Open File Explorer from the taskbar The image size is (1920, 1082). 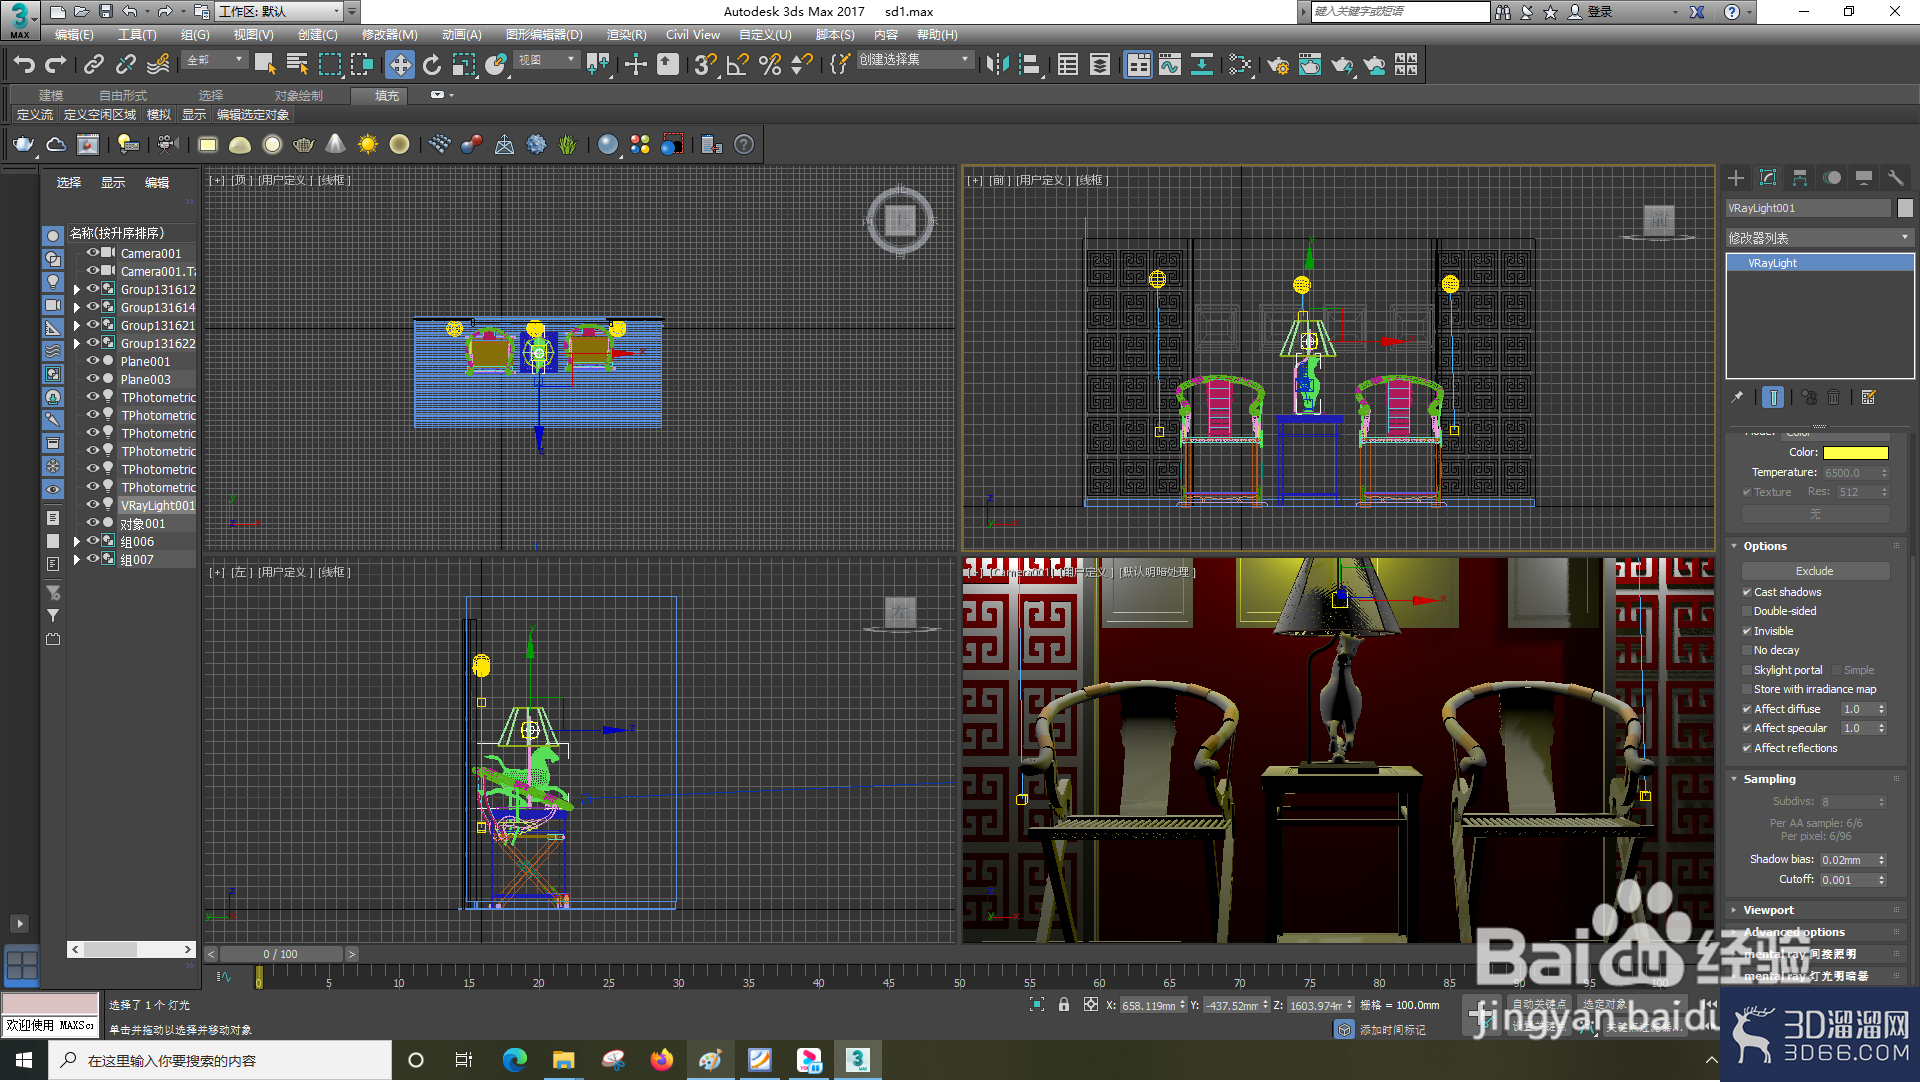coord(563,1060)
